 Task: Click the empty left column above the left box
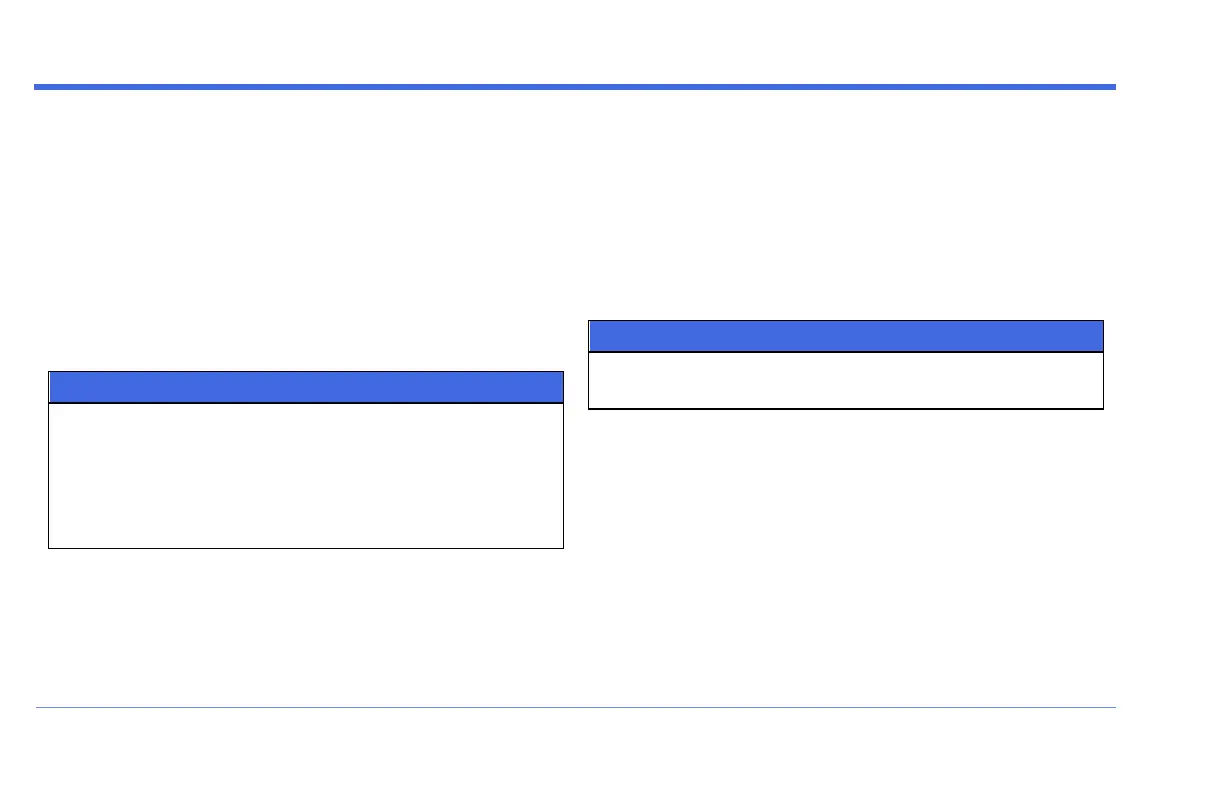(x=305, y=230)
